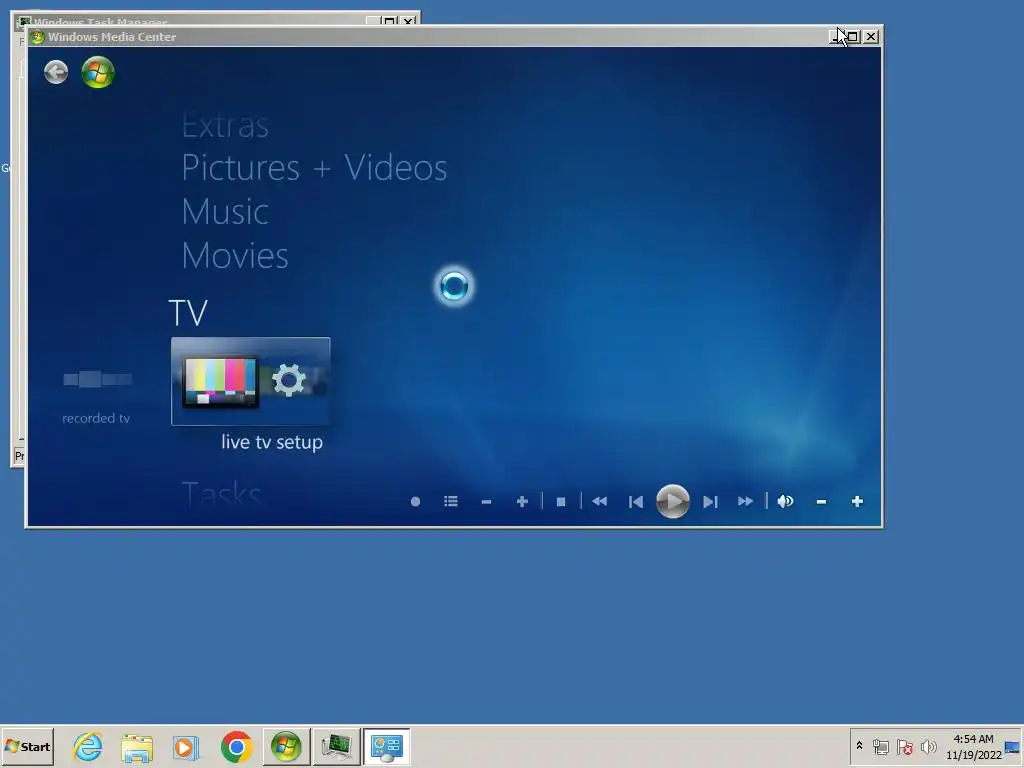Switch to Media Center taskbar button
1024x768 pixels.
point(286,746)
